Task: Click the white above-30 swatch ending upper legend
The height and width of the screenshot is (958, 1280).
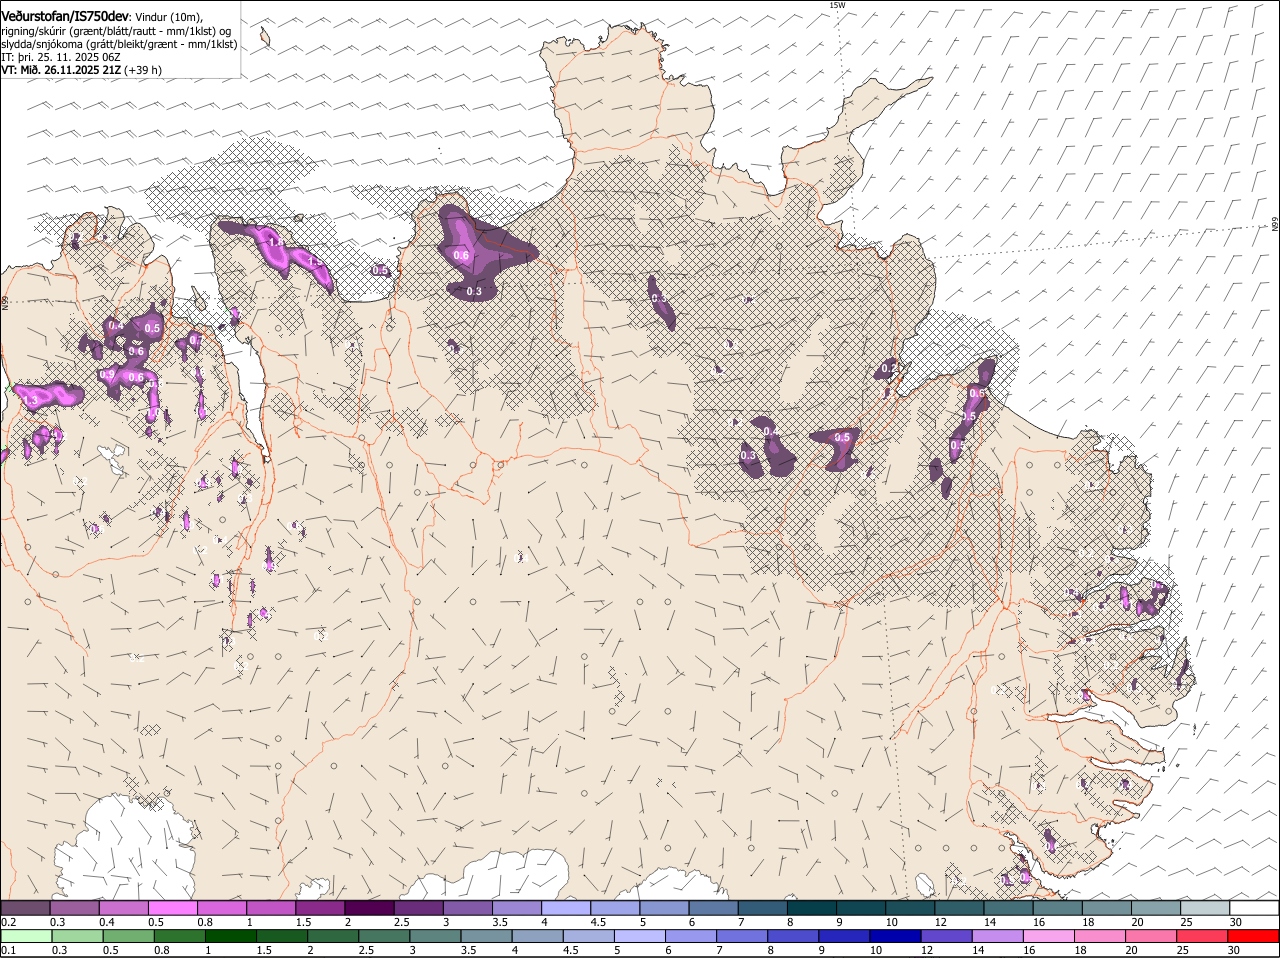Action: [x=1254, y=908]
